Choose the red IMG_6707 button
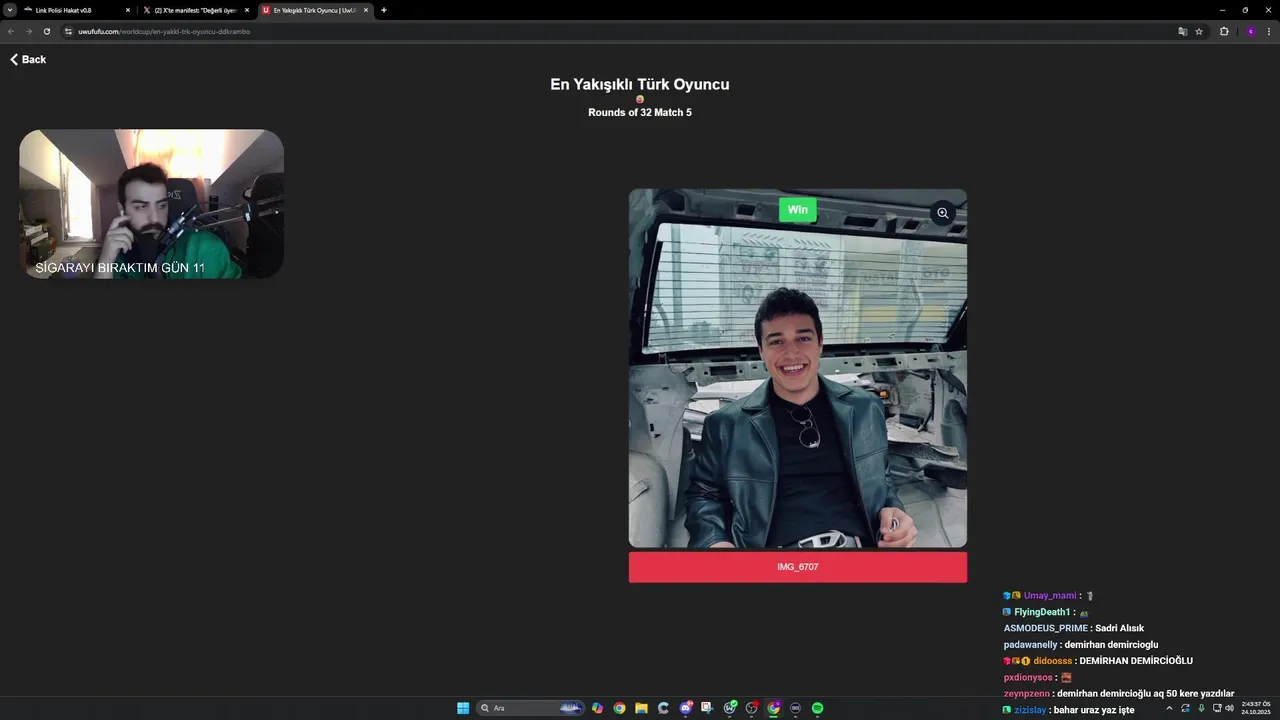This screenshot has width=1280, height=720. coord(797,567)
